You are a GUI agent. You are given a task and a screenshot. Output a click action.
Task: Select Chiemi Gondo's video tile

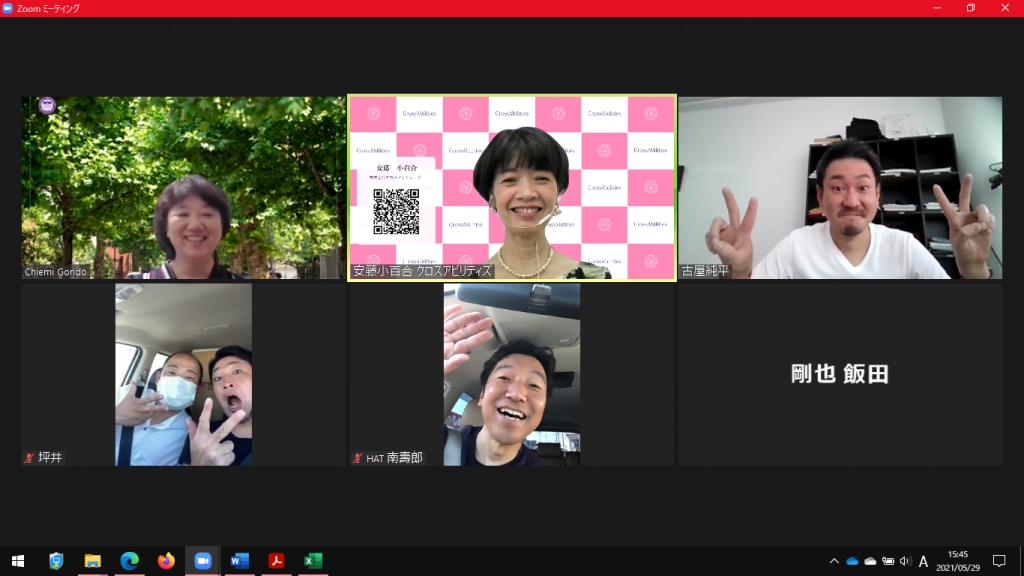pos(183,187)
